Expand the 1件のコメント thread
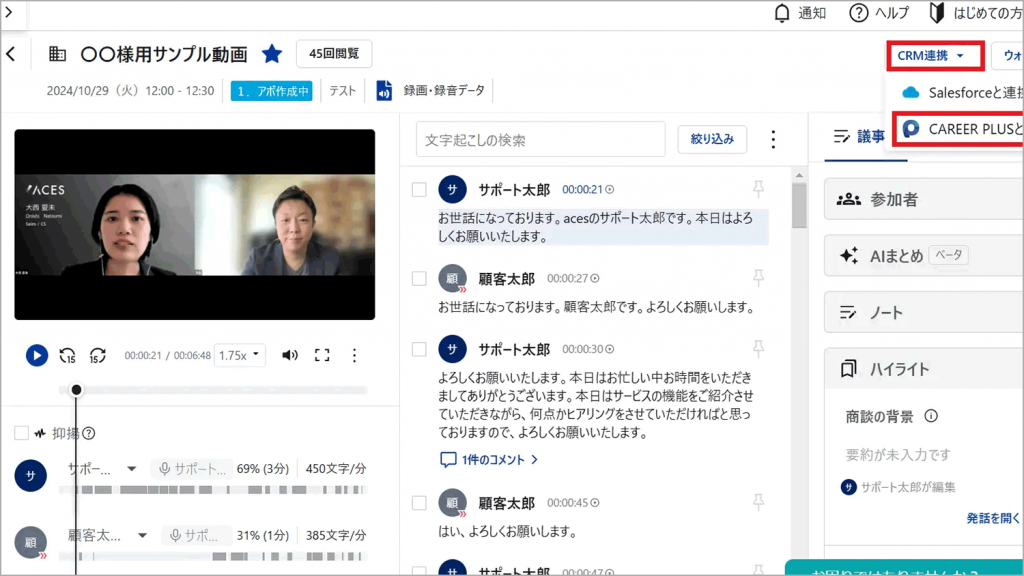This screenshot has height=576, width=1024. [x=490, y=460]
